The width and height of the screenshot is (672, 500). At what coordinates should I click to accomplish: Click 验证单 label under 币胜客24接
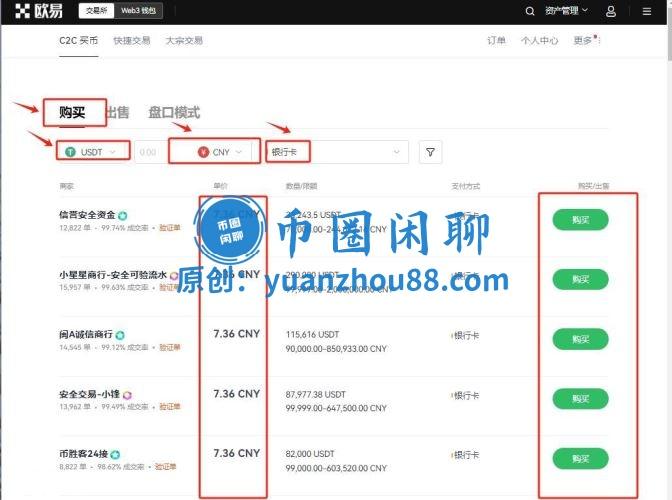pos(165,467)
